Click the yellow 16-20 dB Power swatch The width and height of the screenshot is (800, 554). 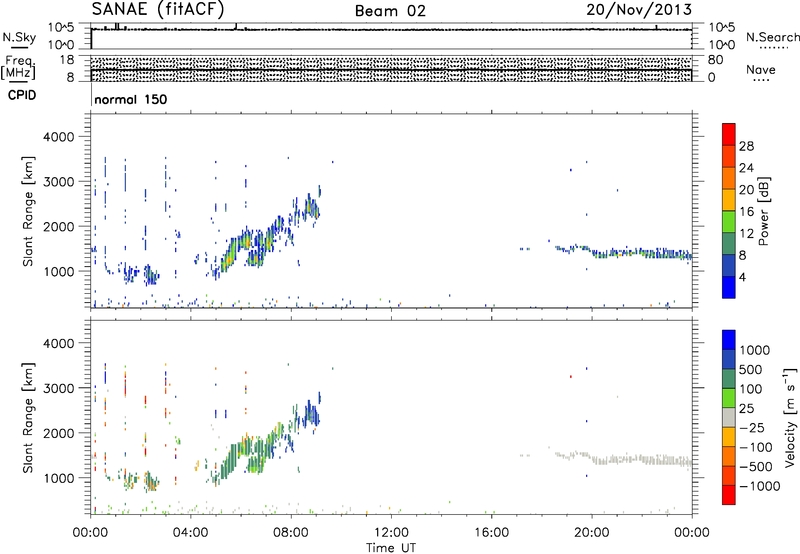point(729,199)
